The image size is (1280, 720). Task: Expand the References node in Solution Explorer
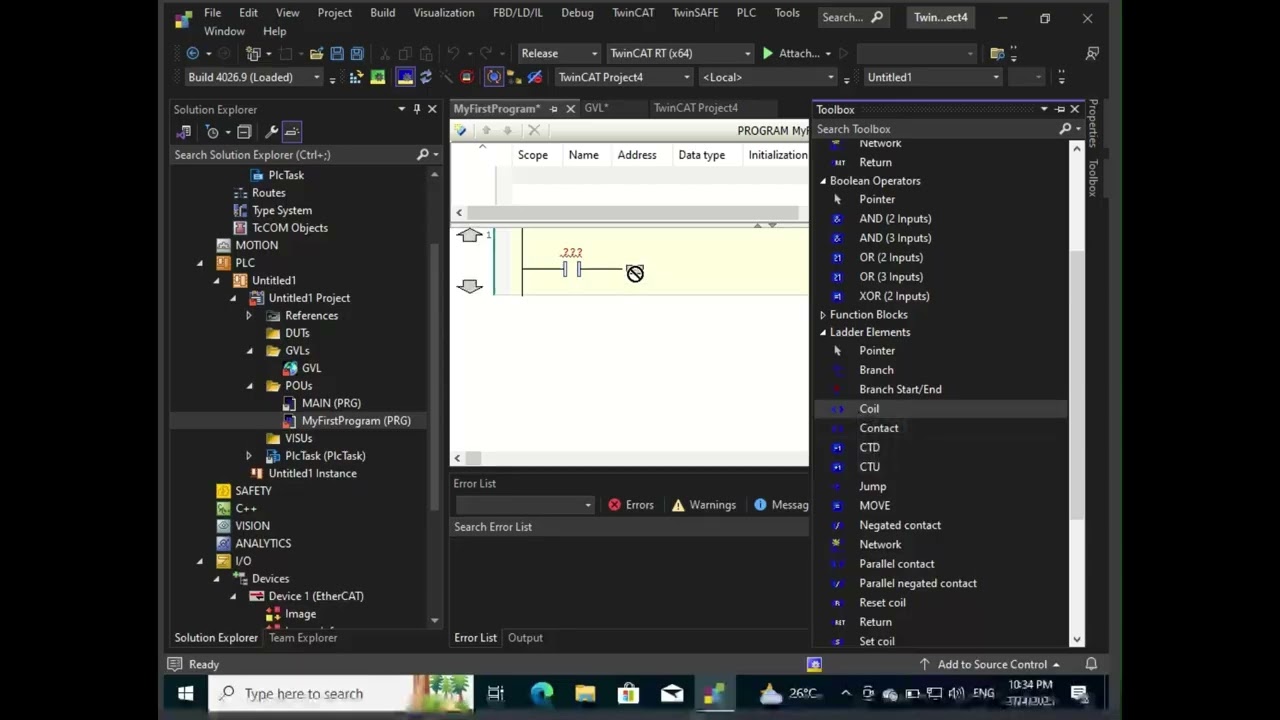(249, 316)
